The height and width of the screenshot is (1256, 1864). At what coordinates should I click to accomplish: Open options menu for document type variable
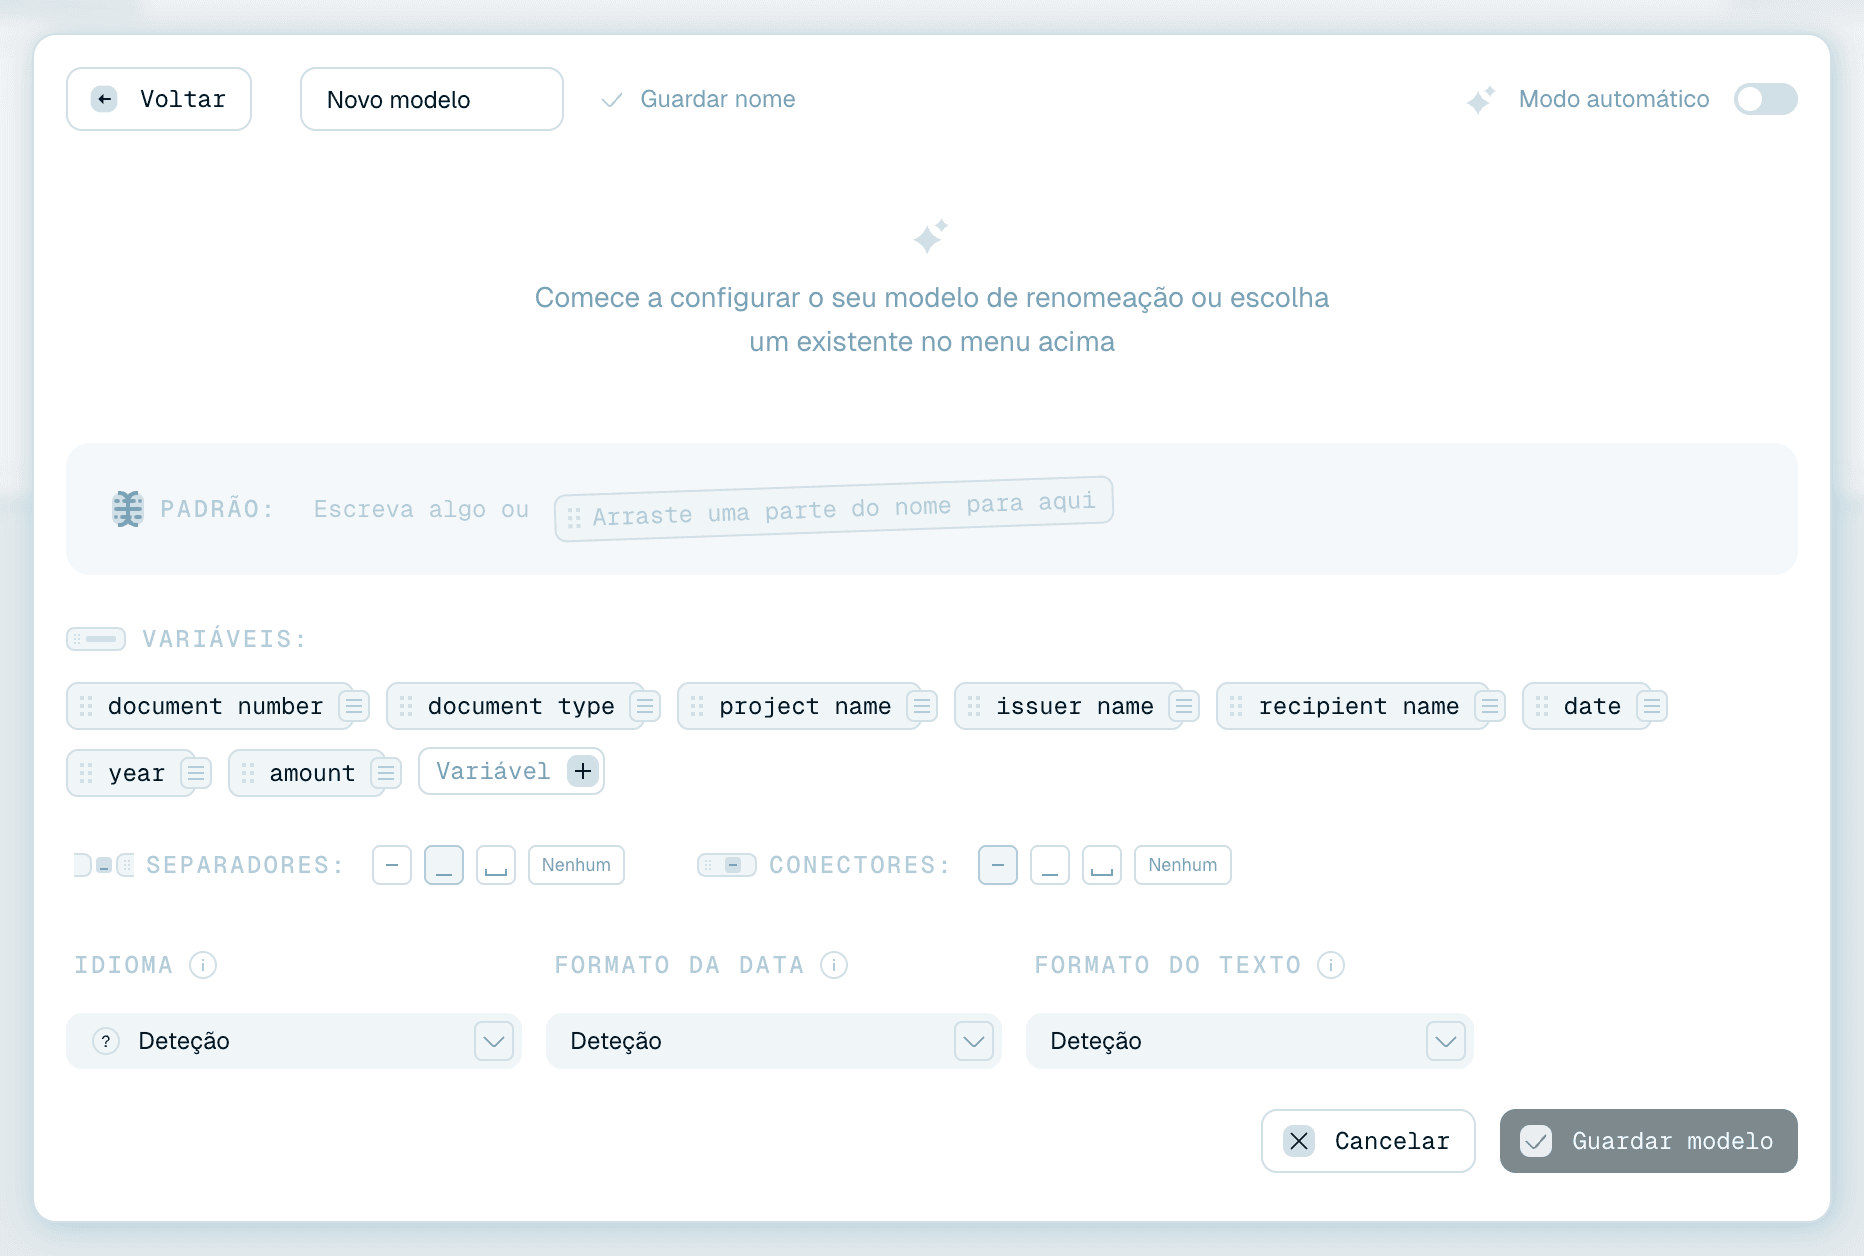coord(645,706)
